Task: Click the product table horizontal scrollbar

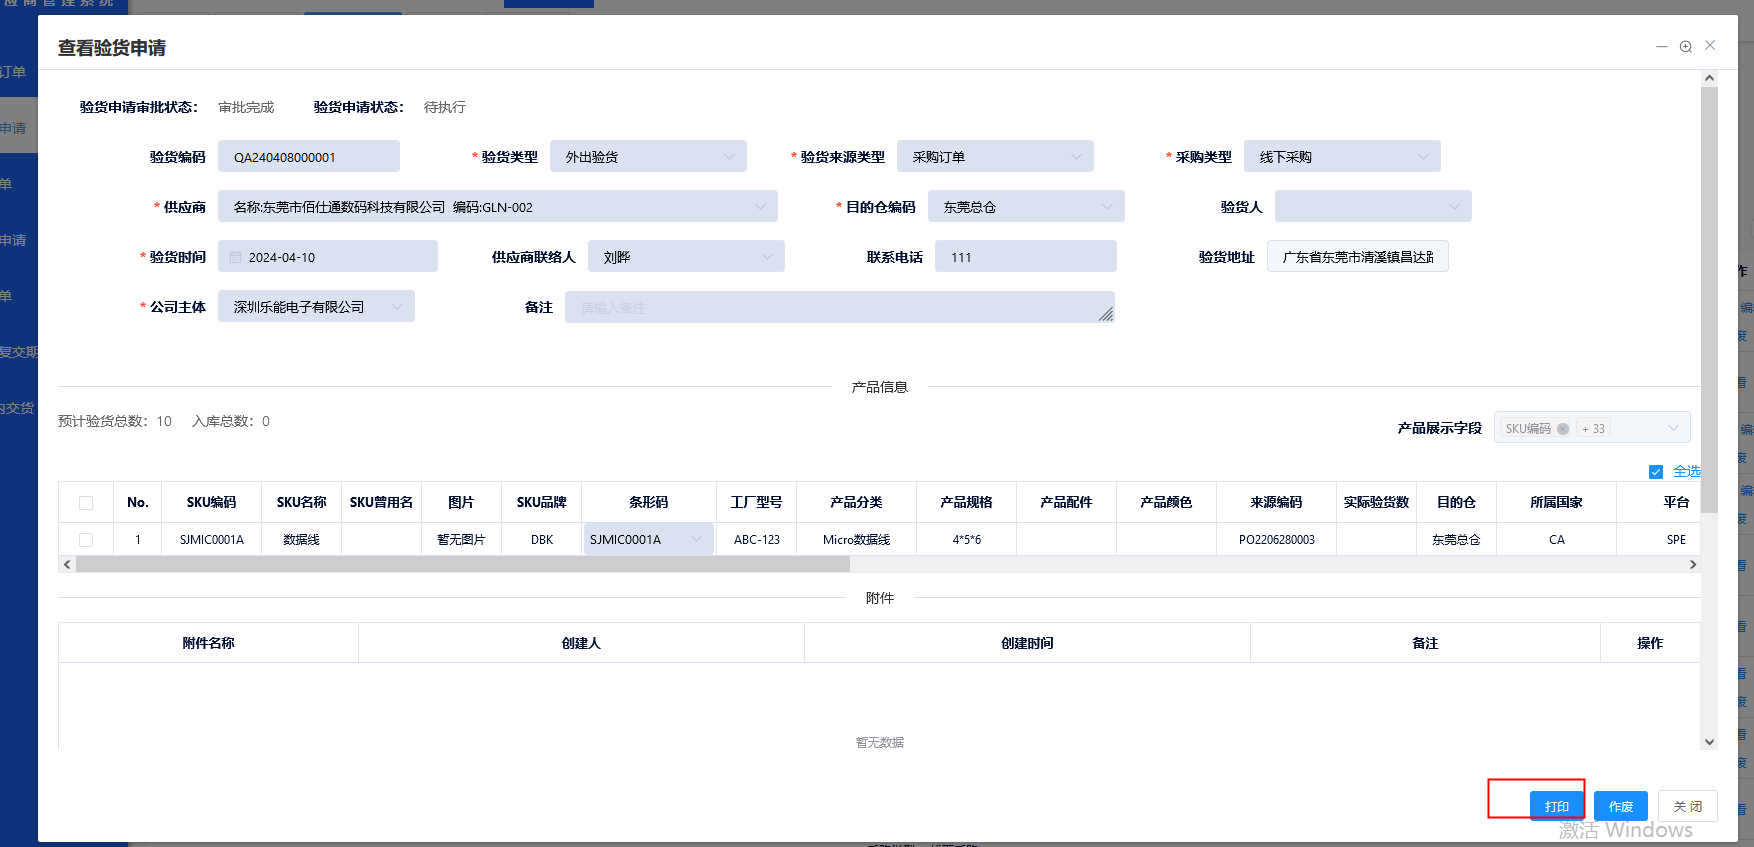Action: (x=462, y=565)
